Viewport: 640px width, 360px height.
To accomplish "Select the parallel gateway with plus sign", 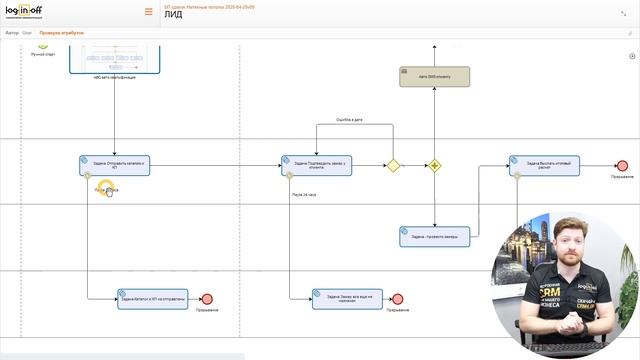I will click(x=435, y=166).
